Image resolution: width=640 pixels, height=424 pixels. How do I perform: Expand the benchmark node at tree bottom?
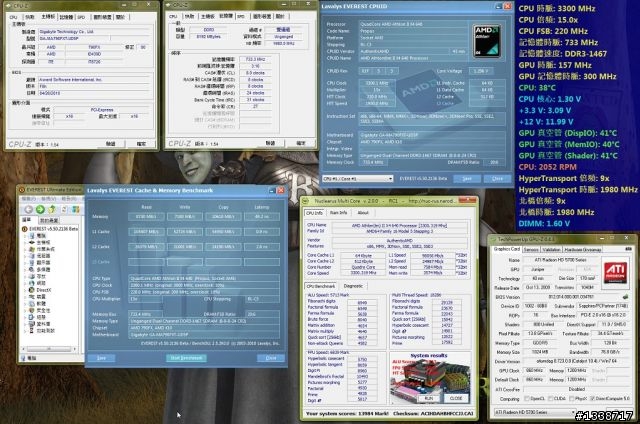click(25, 331)
